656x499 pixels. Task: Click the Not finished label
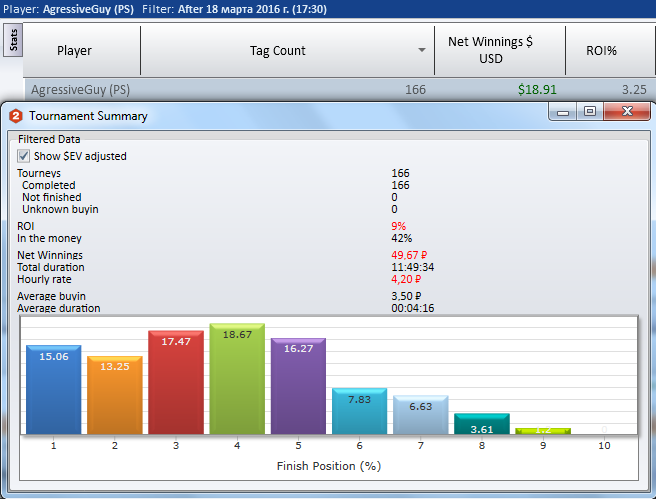(x=52, y=197)
